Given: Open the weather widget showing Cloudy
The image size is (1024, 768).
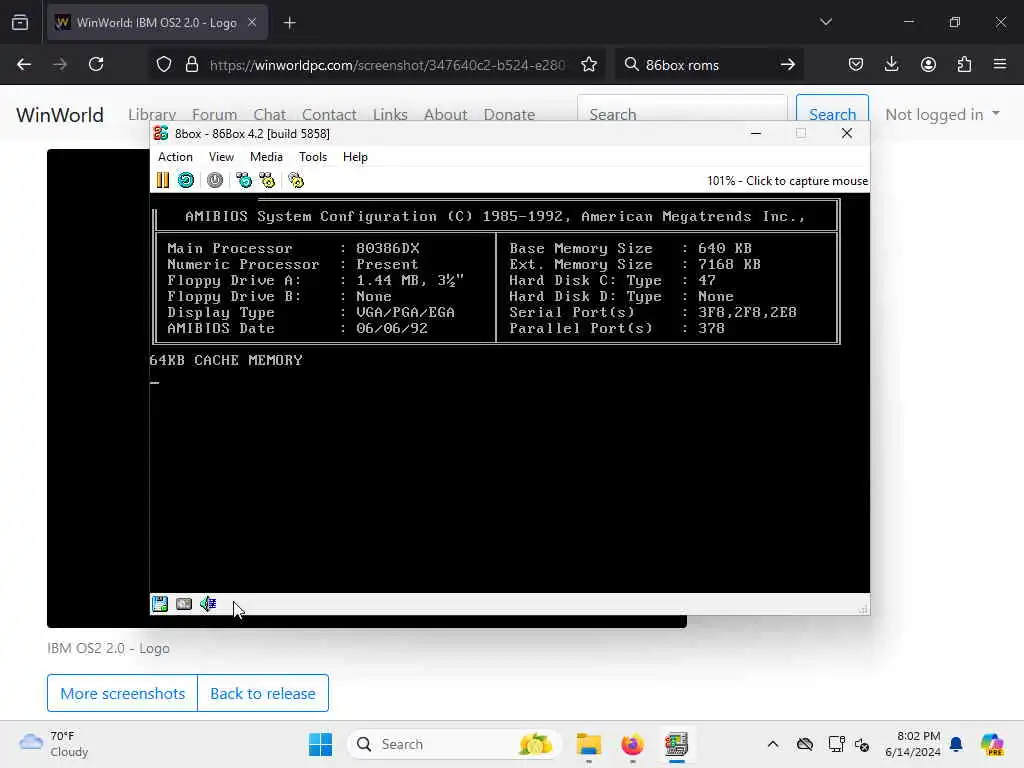Looking at the screenshot, I should pyautogui.click(x=54, y=744).
